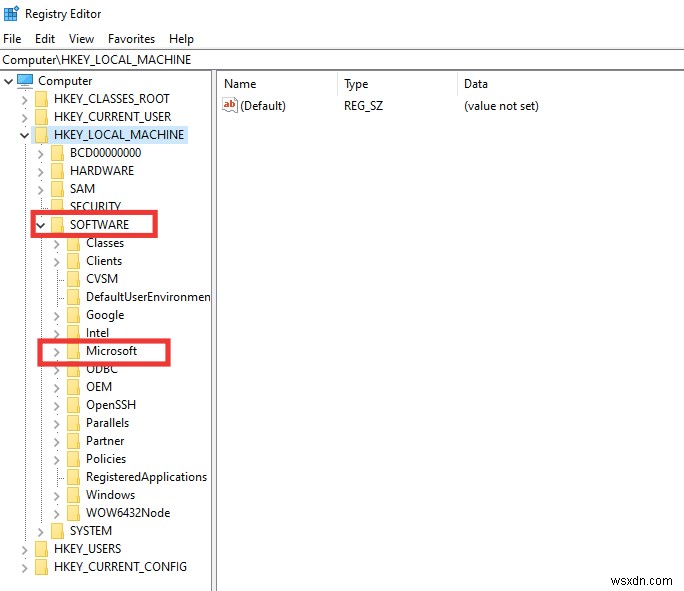Click the Parallels folder icon
684x591 pixels.
(74, 423)
